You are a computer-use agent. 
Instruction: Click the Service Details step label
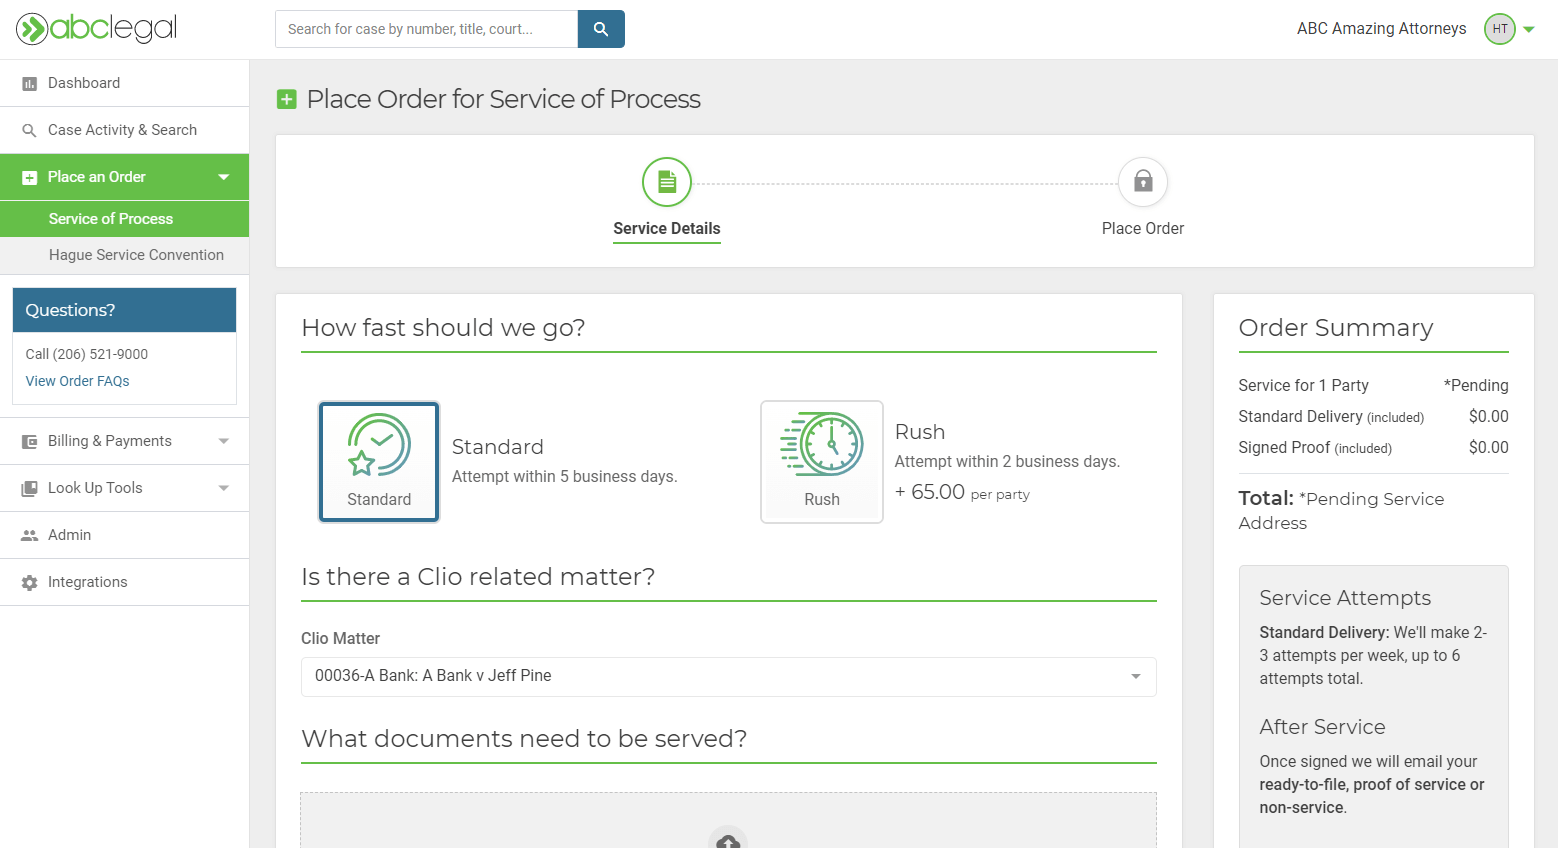click(x=667, y=229)
